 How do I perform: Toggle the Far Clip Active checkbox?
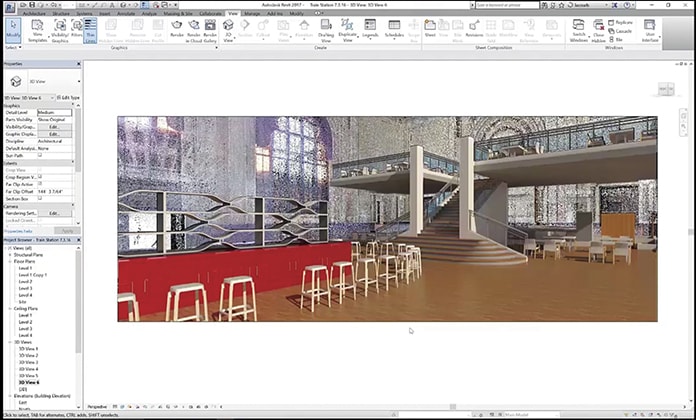click(40, 184)
